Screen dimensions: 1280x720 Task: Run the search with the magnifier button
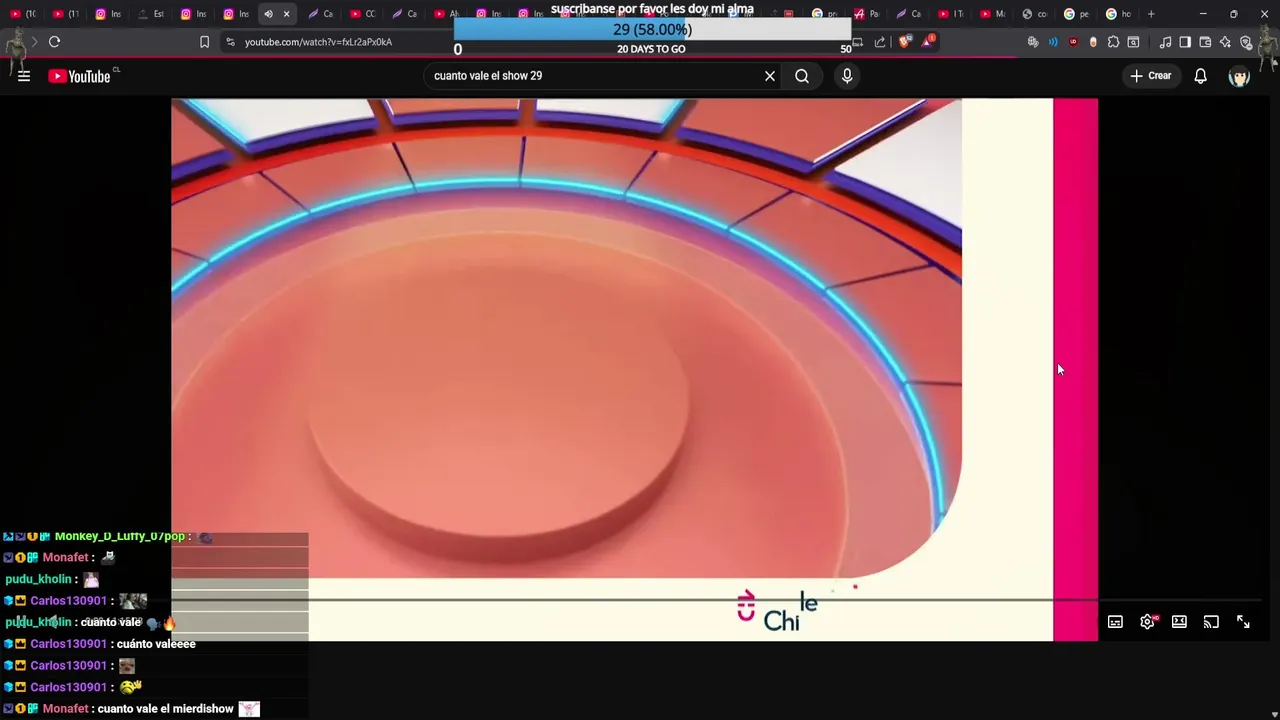[x=802, y=76]
